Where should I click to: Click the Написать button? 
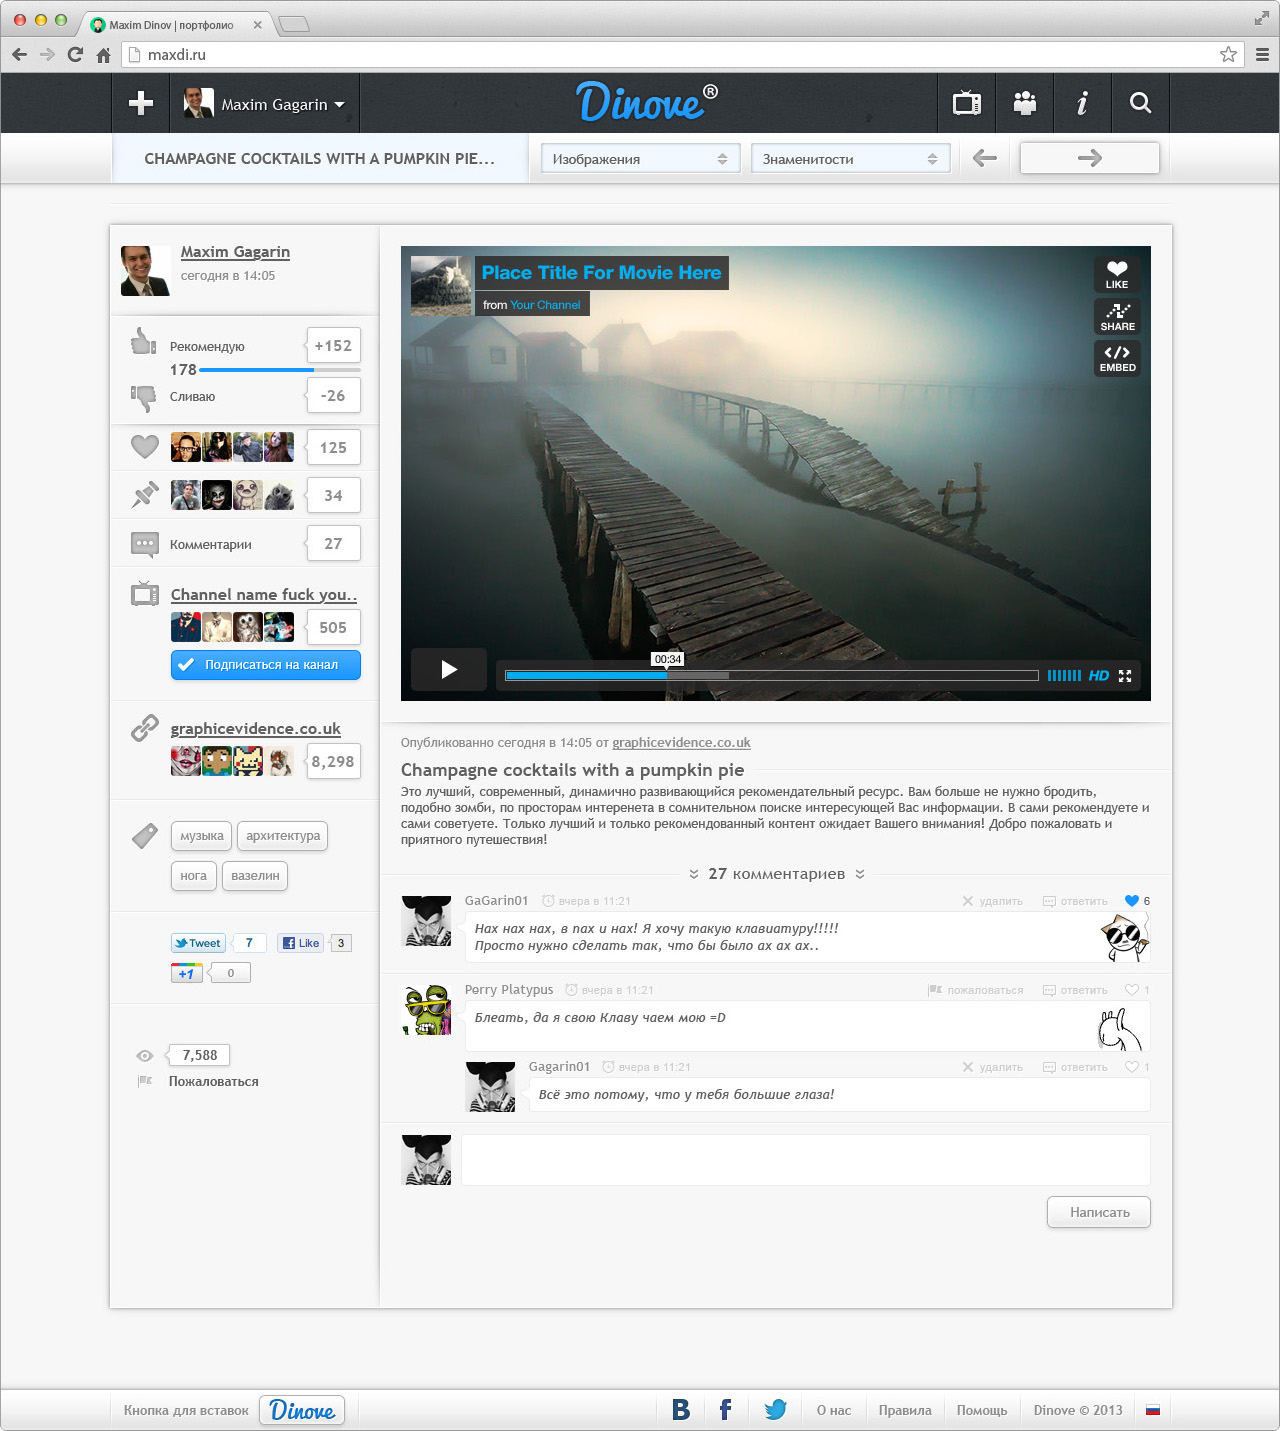(x=1099, y=1212)
